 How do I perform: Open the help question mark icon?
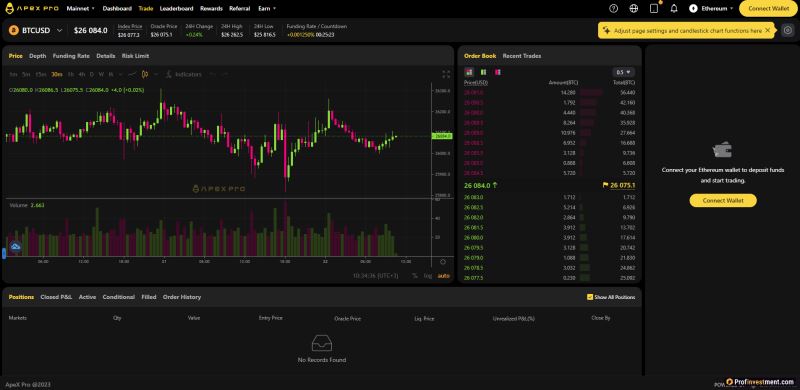click(614, 8)
